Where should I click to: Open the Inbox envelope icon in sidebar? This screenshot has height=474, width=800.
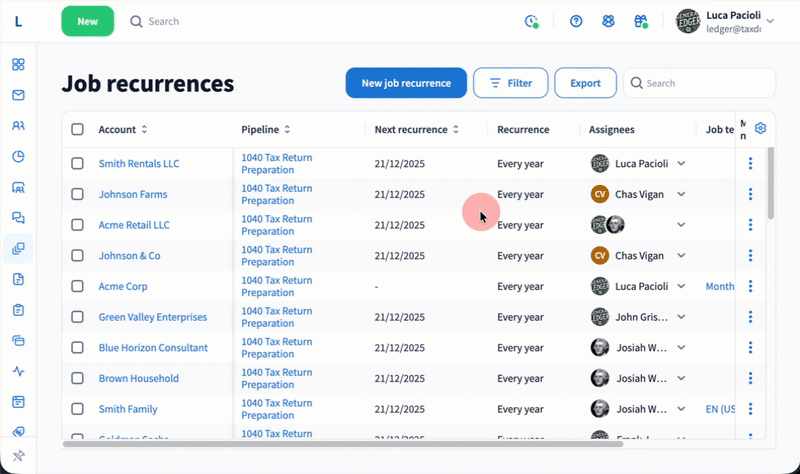(x=18, y=95)
